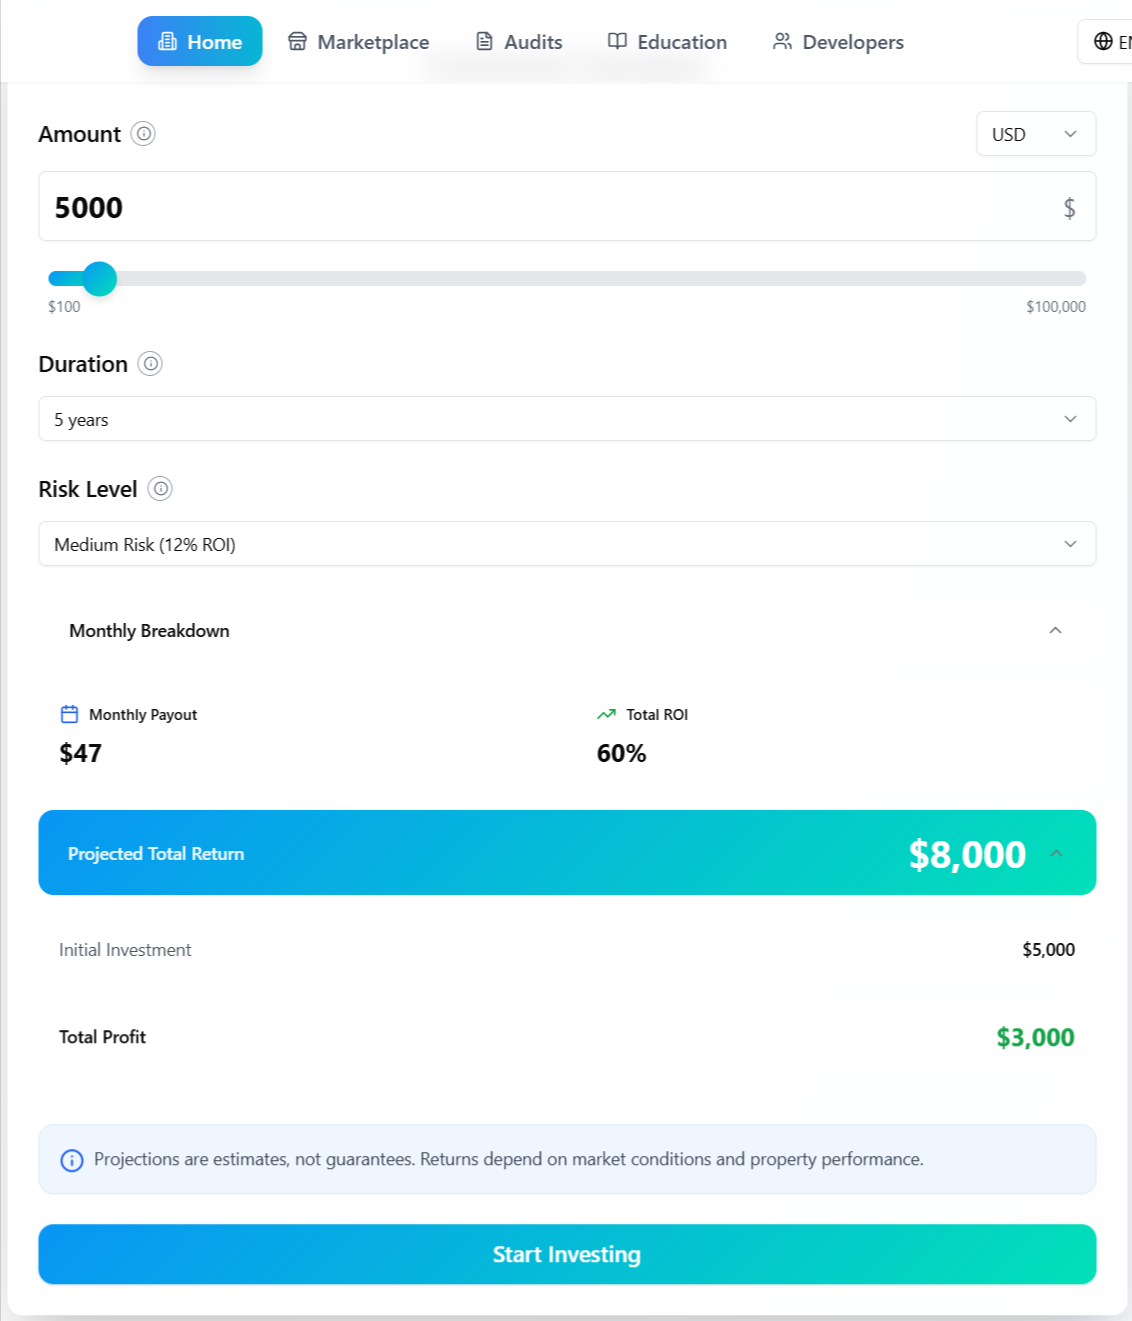
Task: Click the info icon in projections disclaimer
Action: tap(72, 1160)
